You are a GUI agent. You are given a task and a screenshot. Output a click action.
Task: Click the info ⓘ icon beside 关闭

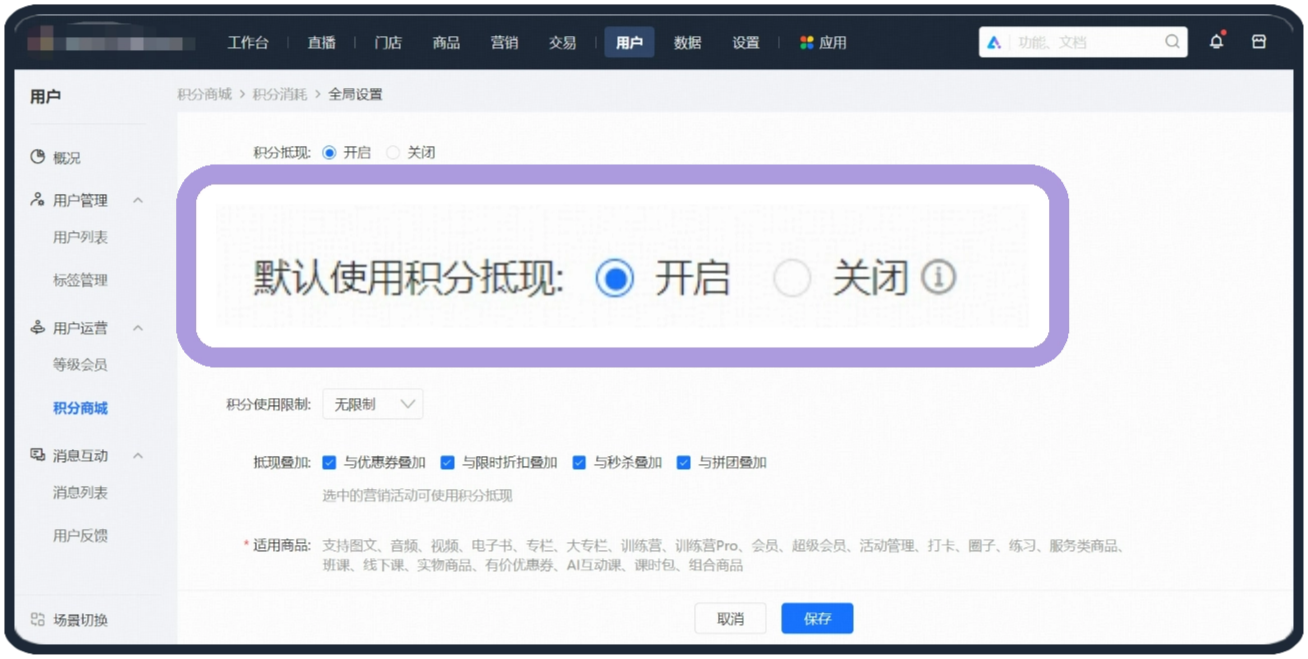click(937, 279)
